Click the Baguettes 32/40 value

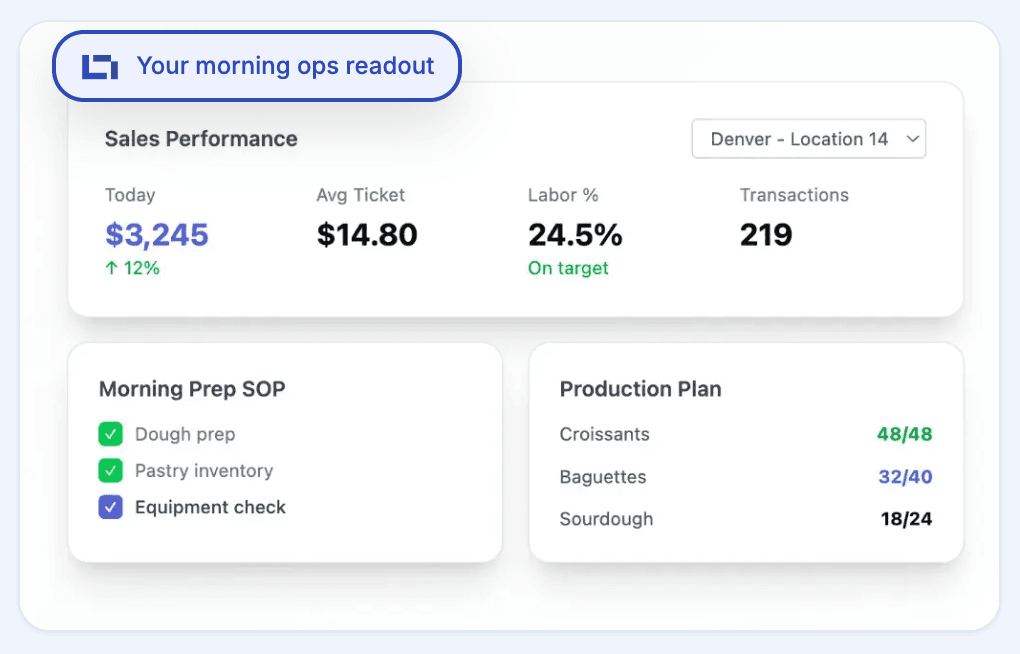click(904, 477)
